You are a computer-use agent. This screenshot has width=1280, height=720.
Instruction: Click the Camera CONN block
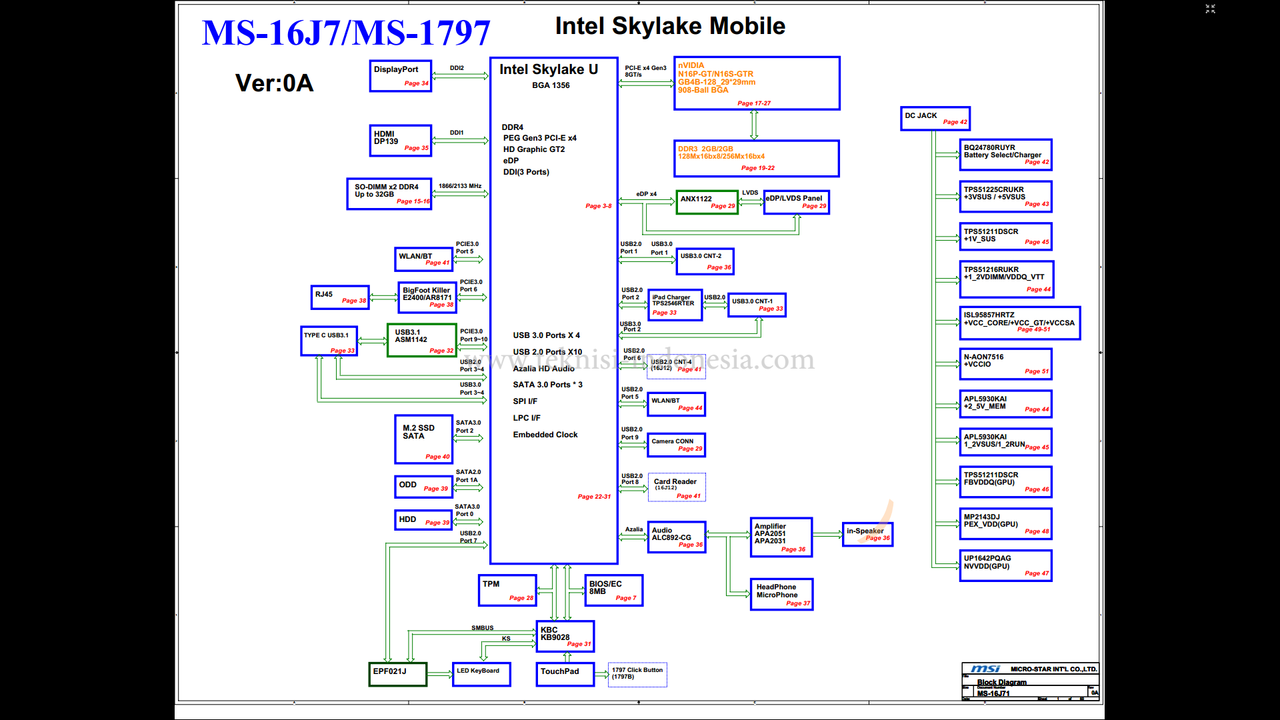(676, 445)
